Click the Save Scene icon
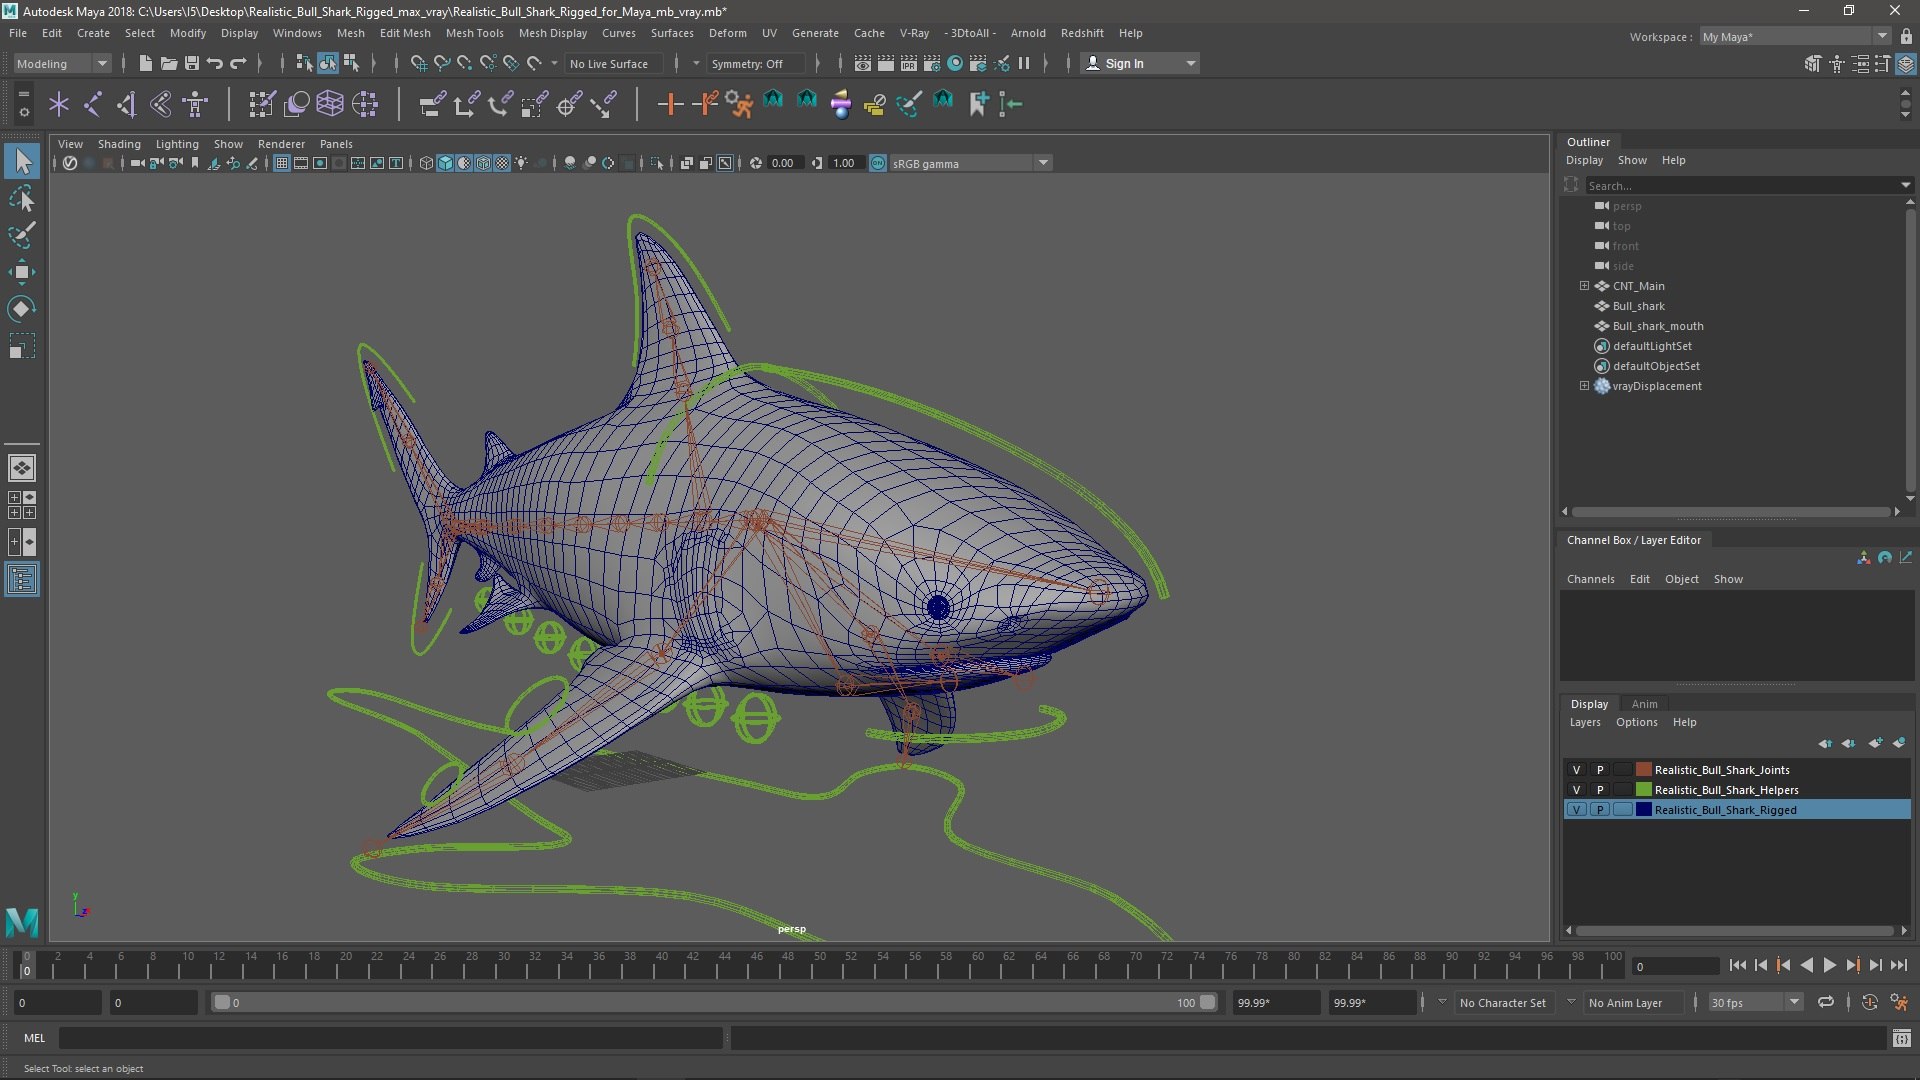Image resolution: width=1920 pixels, height=1080 pixels. pyautogui.click(x=191, y=63)
